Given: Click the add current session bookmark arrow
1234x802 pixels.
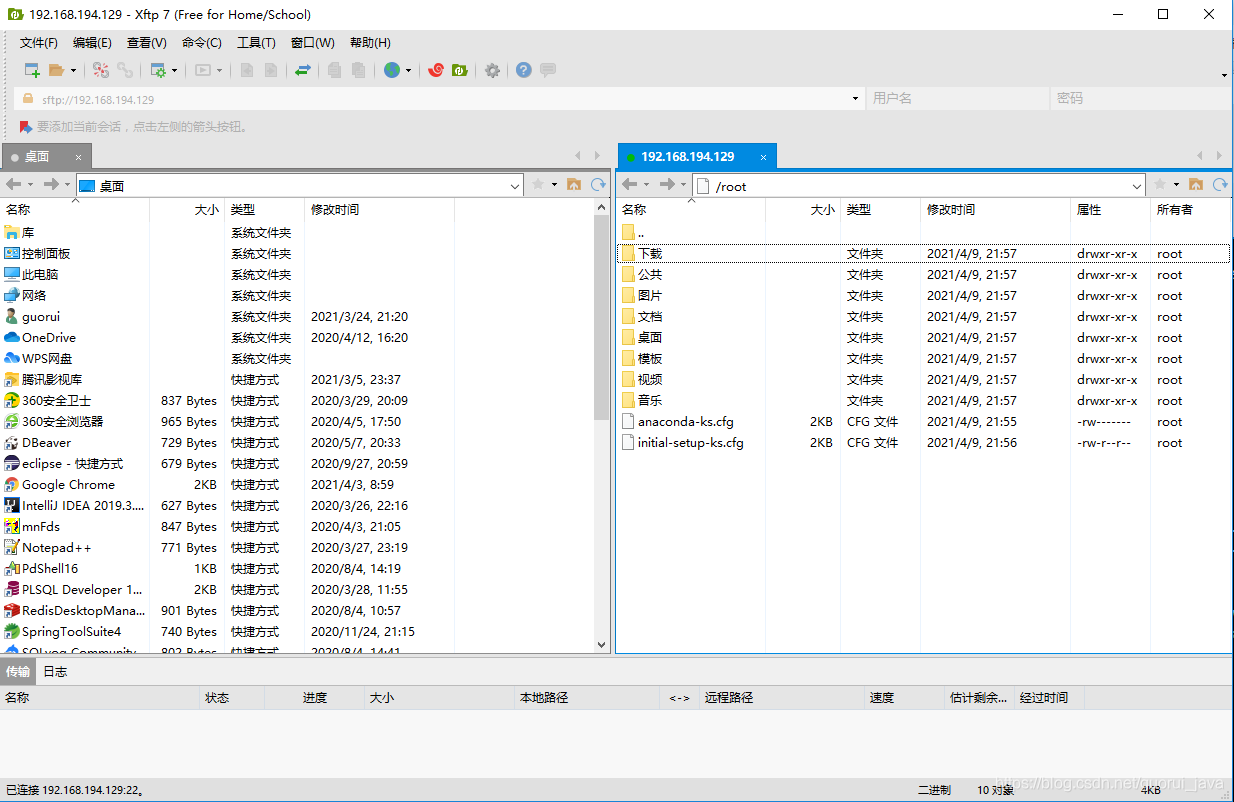Looking at the screenshot, I should (x=26, y=127).
